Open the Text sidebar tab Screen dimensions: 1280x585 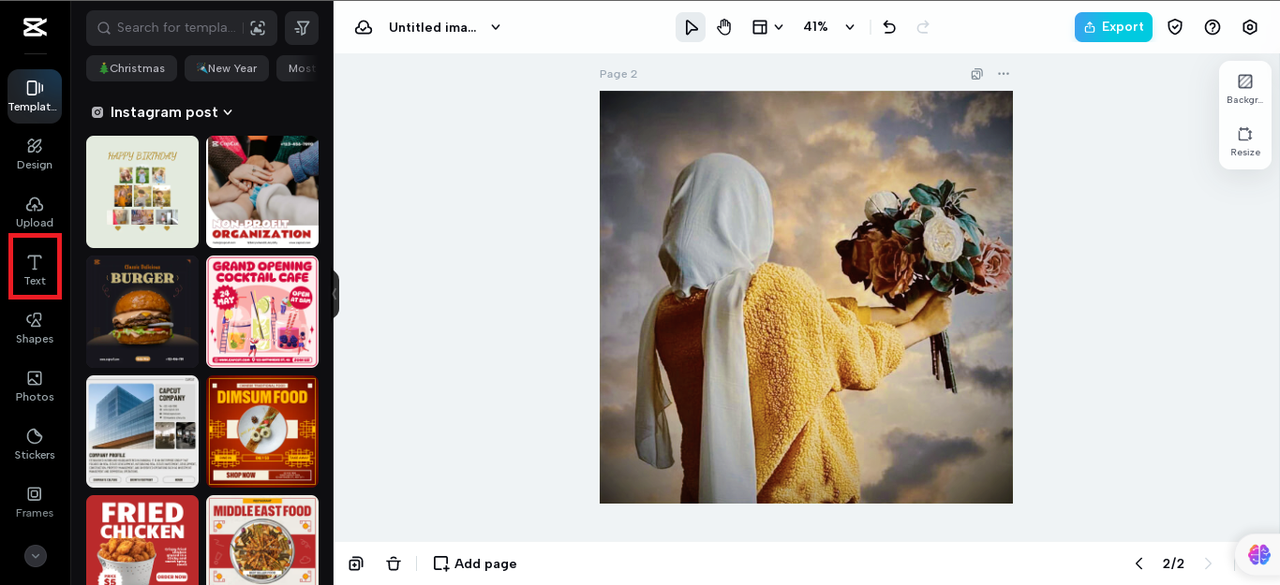pyautogui.click(x=35, y=269)
